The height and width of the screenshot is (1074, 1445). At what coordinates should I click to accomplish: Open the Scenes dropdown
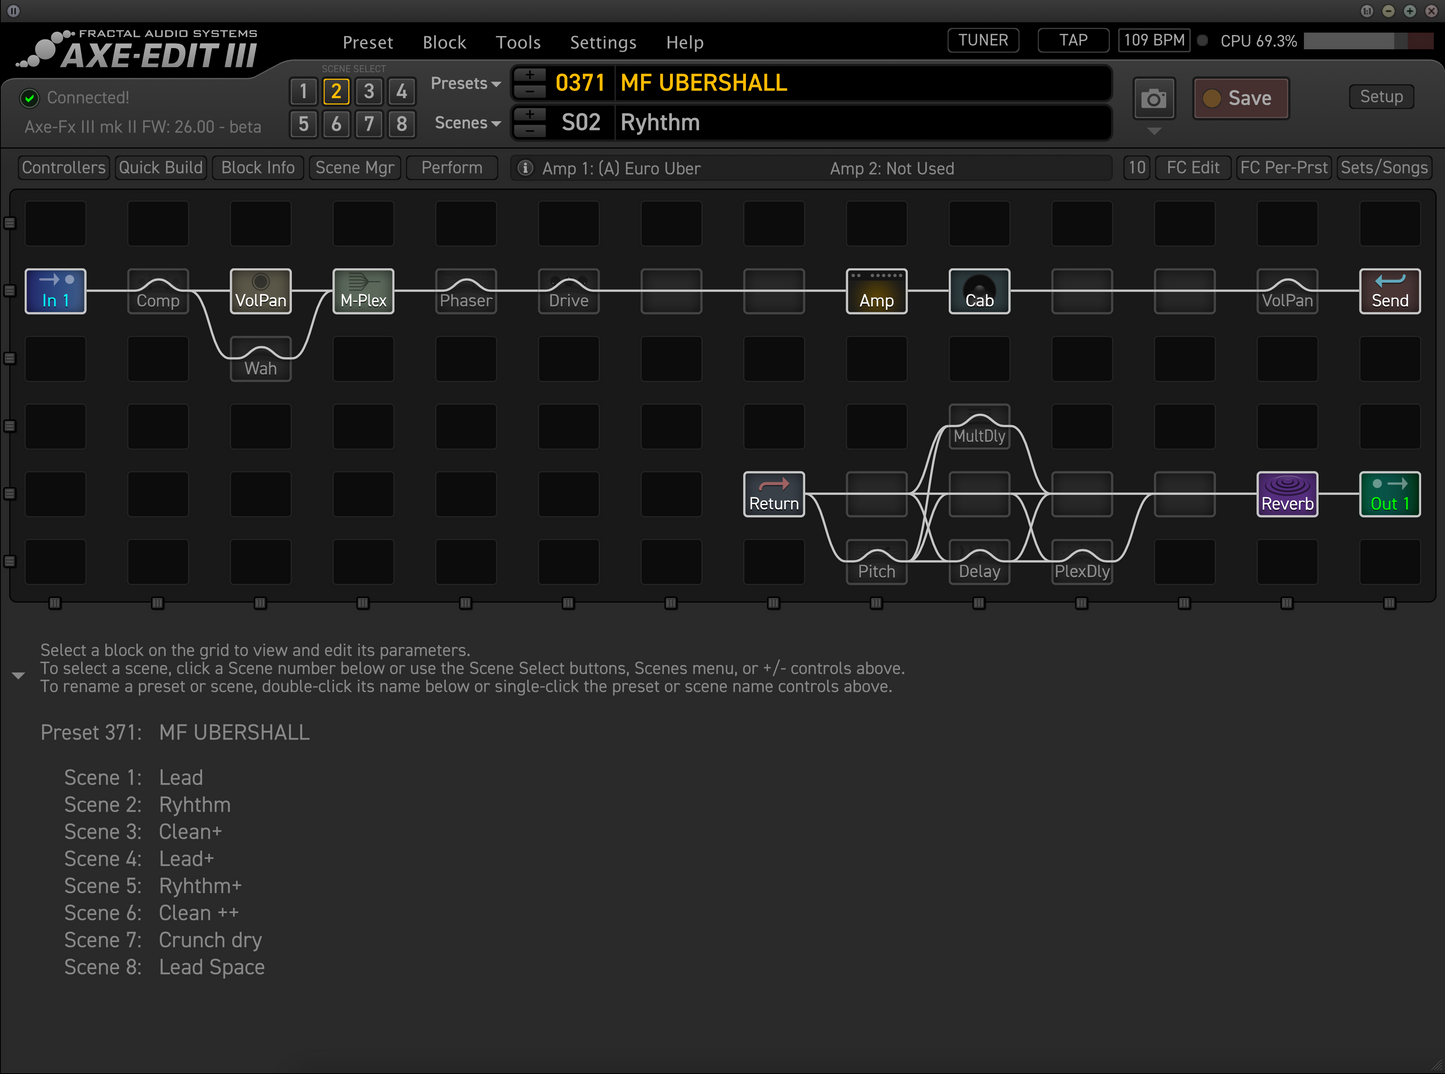click(x=465, y=122)
